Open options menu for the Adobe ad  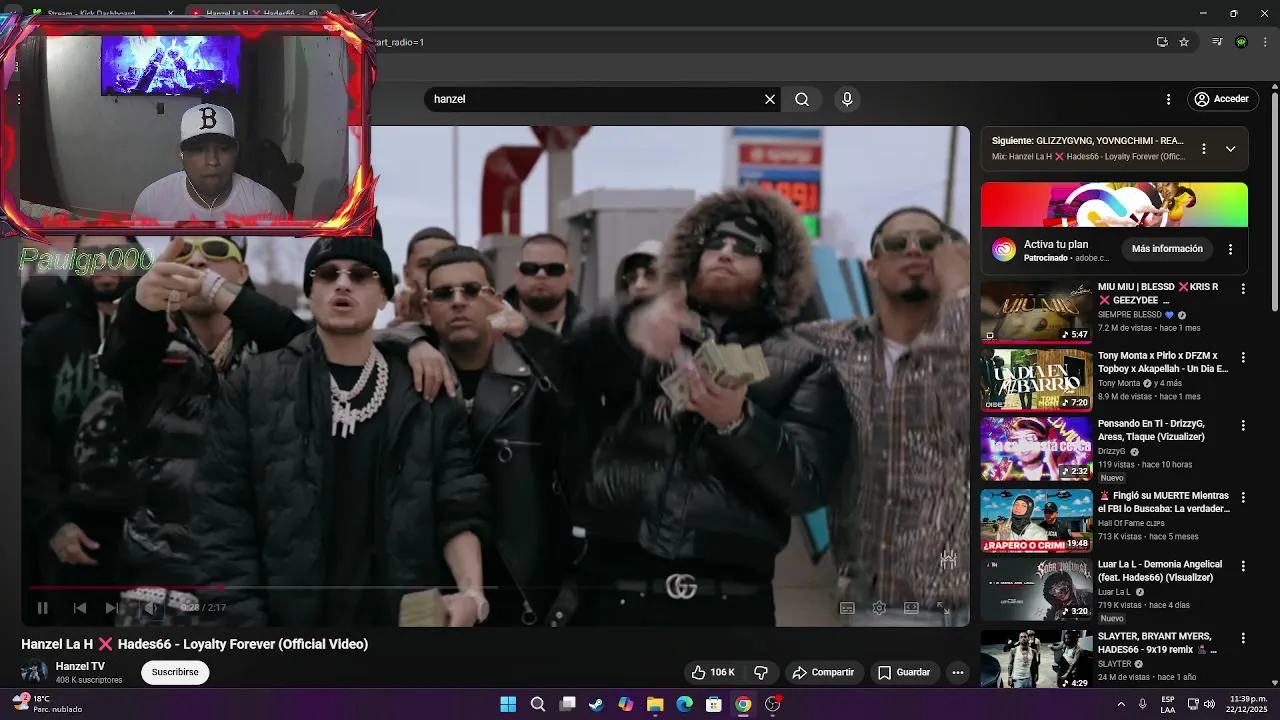click(x=1231, y=249)
